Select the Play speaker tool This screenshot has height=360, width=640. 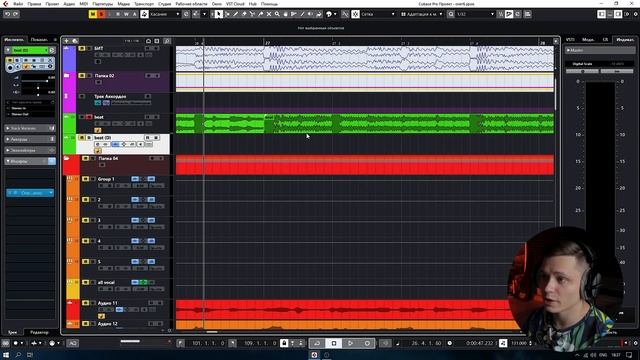pos(310,14)
